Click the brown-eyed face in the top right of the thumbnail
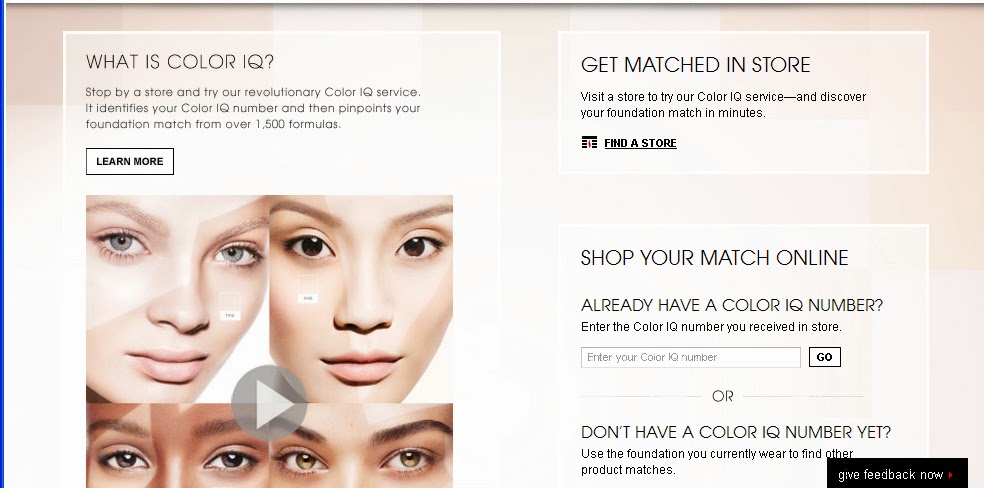Viewport: 984px width, 488px height. coord(361,299)
